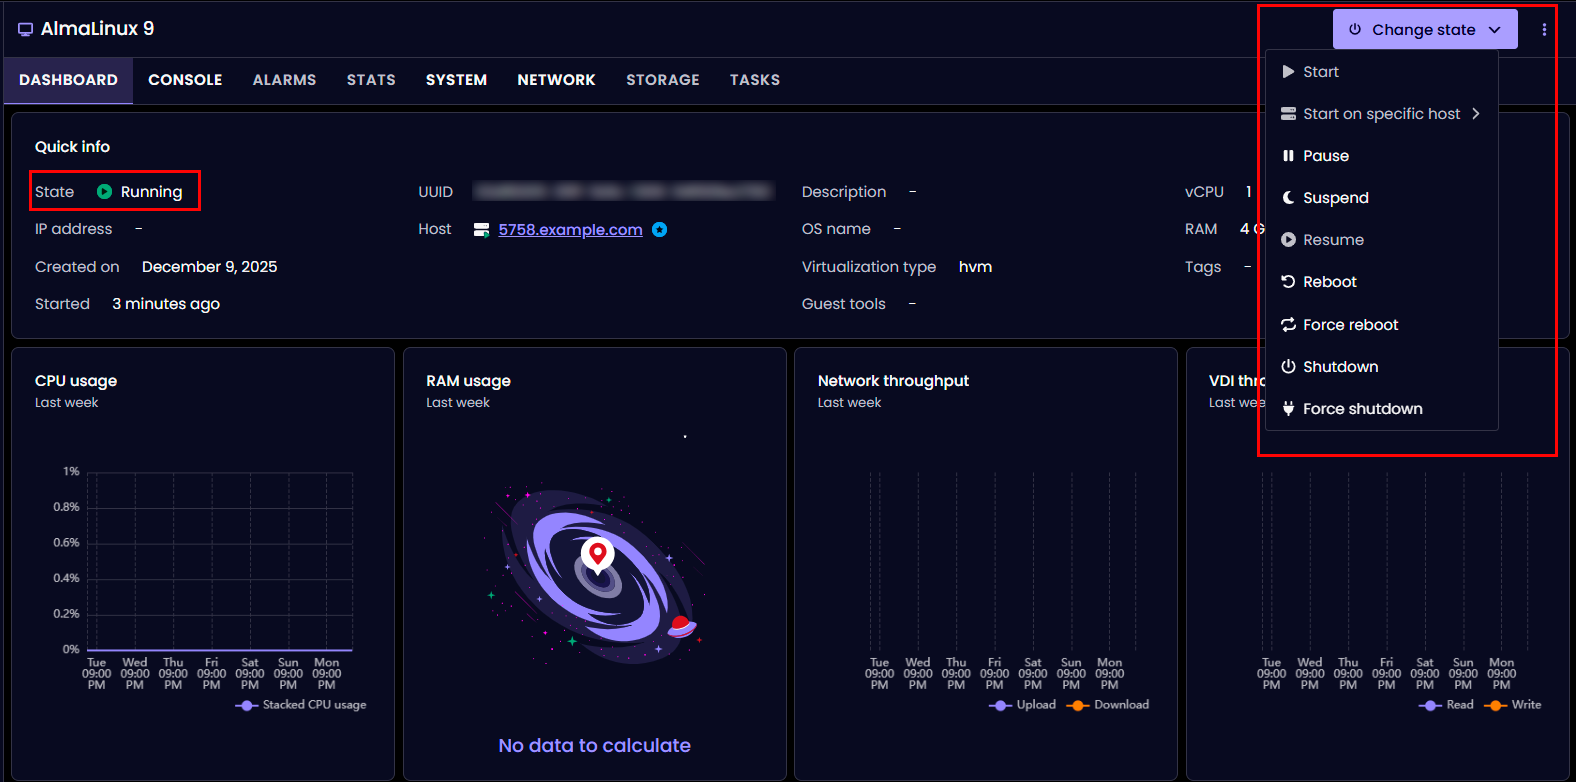Open the Network tab
Viewport: 1576px width, 782px height.
(556, 80)
